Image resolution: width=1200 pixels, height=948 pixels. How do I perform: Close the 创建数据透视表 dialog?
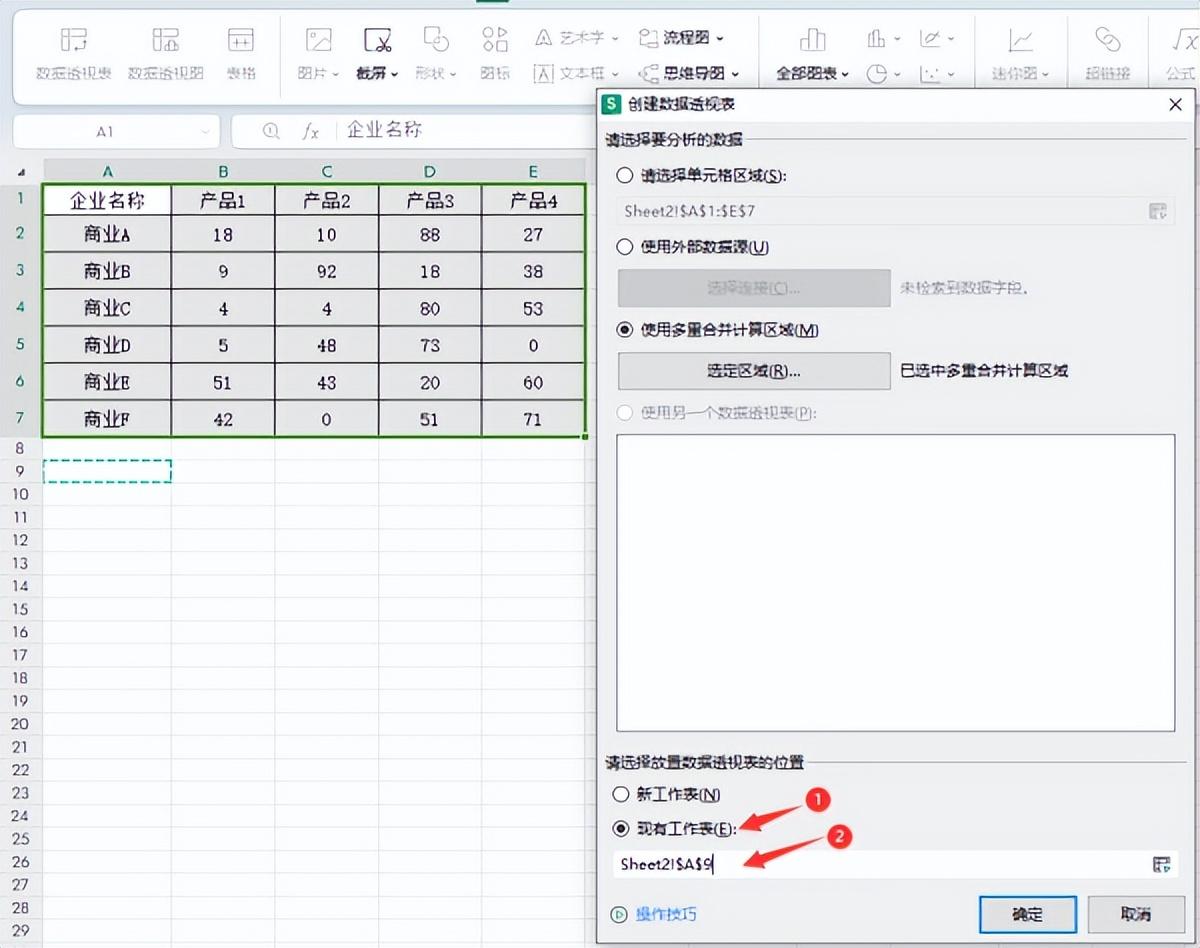pyautogui.click(x=1175, y=104)
